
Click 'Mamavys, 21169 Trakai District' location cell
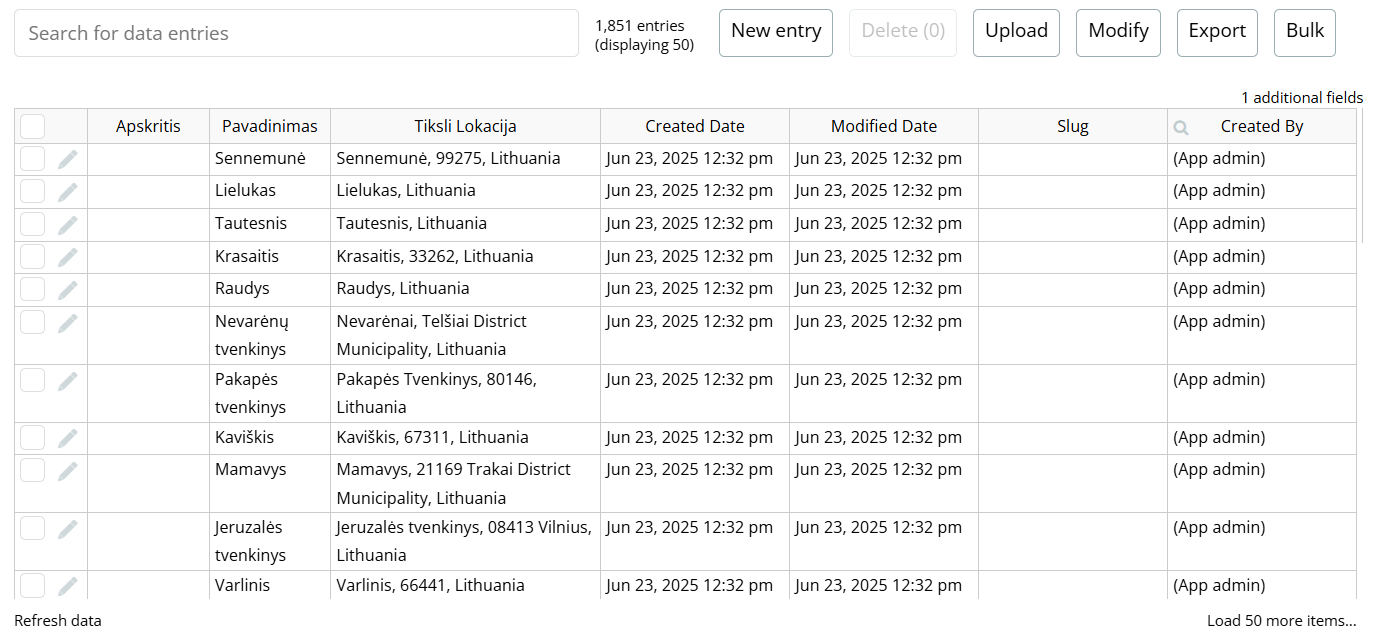pyautogui.click(x=465, y=483)
